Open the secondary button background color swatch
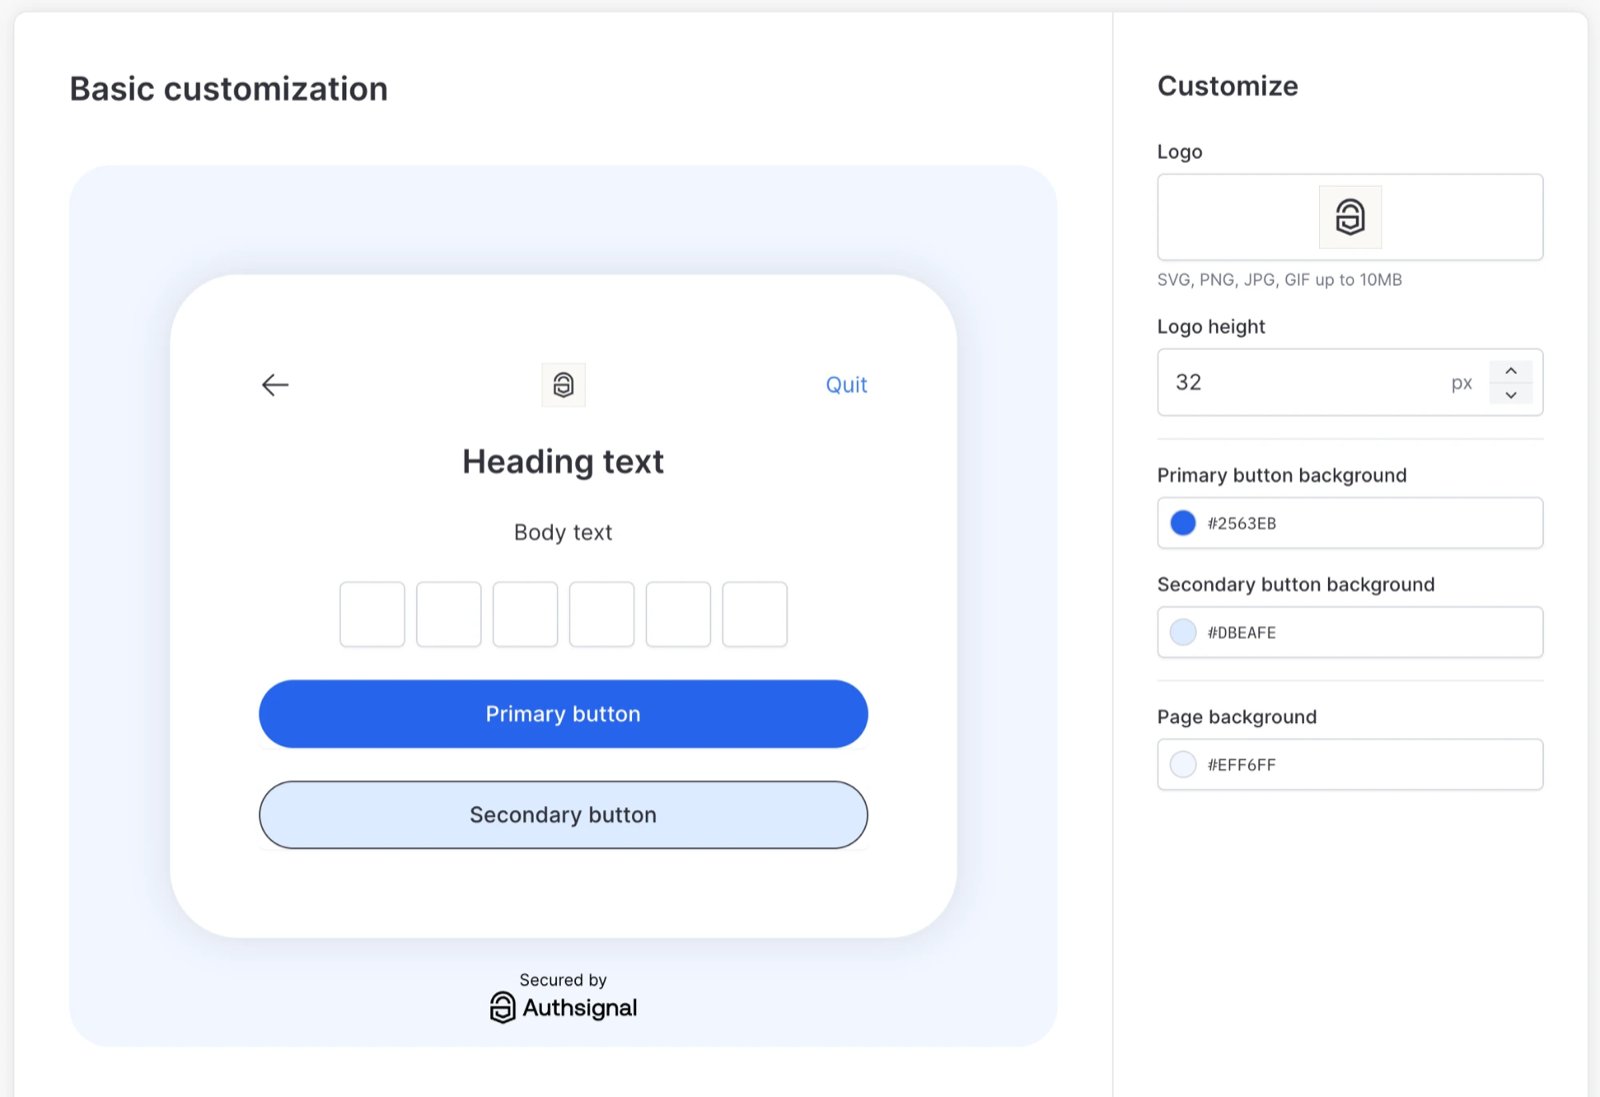The image size is (1600, 1097). (1183, 632)
